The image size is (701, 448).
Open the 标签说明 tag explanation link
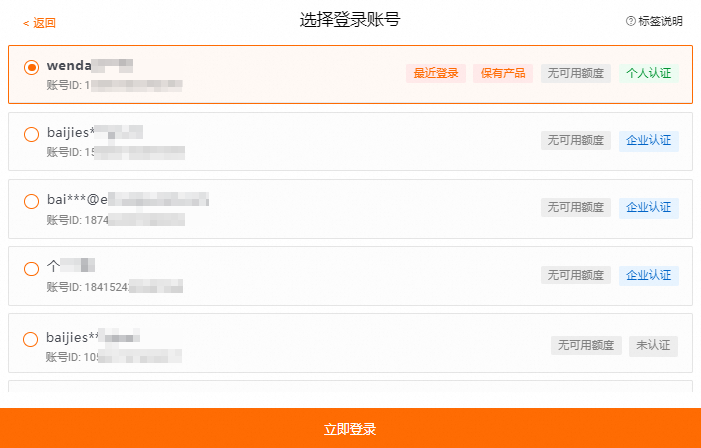click(661, 21)
